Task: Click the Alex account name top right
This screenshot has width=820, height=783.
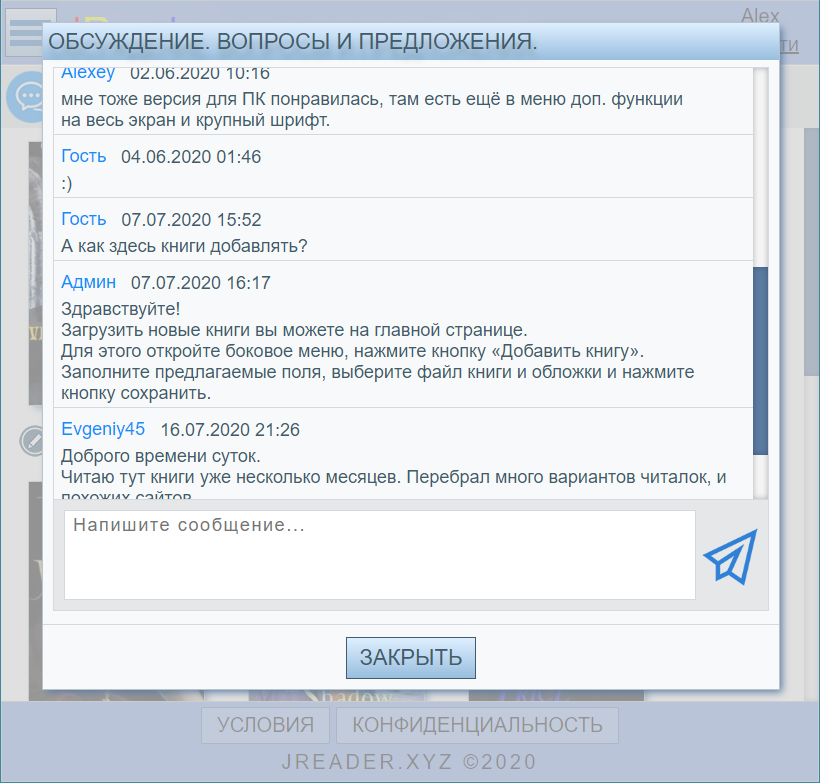Action: coord(758,16)
